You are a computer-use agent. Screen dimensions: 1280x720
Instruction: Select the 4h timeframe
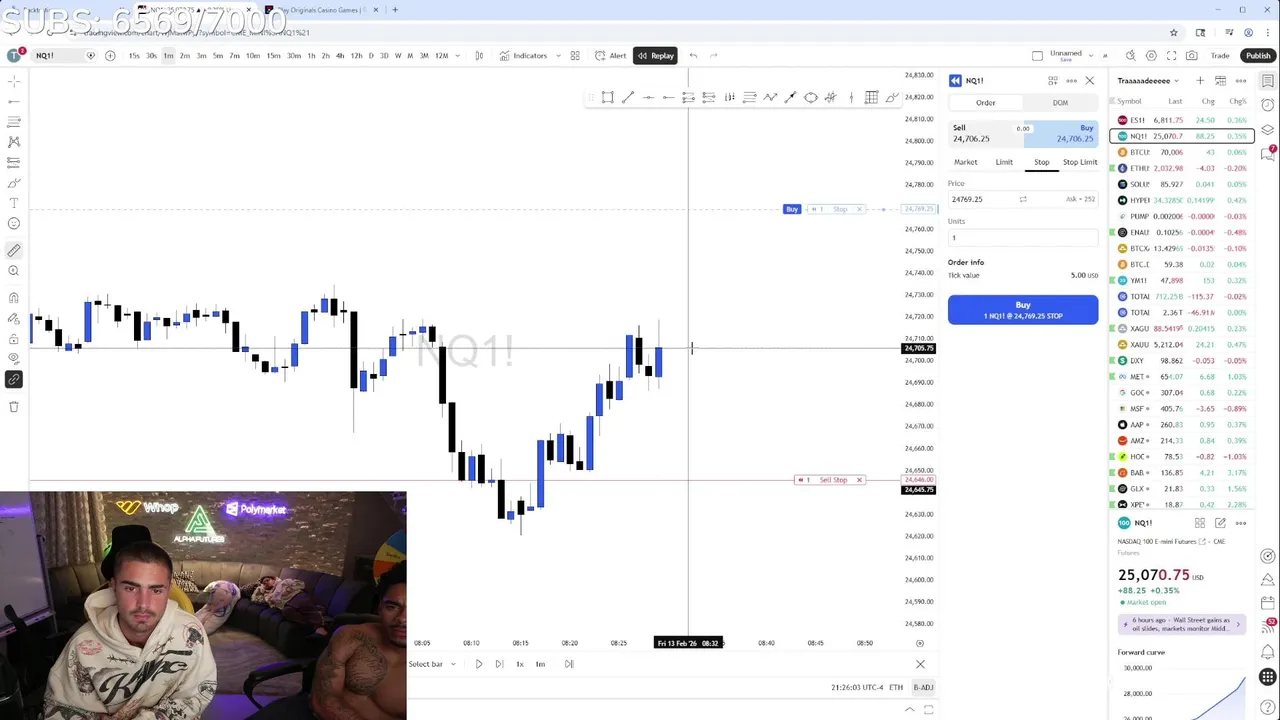(x=340, y=56)
